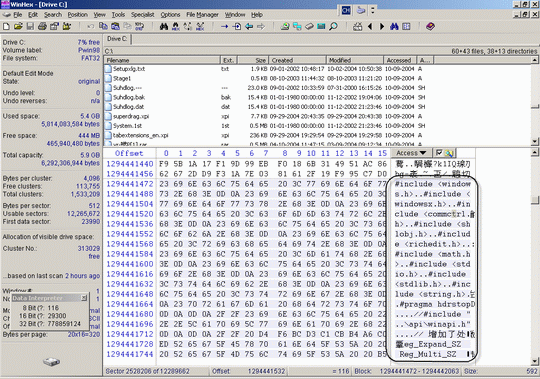Click the New file toolbar icon
Image resolution: width=540 pixels, height=379 pixels.
[6, 26]
